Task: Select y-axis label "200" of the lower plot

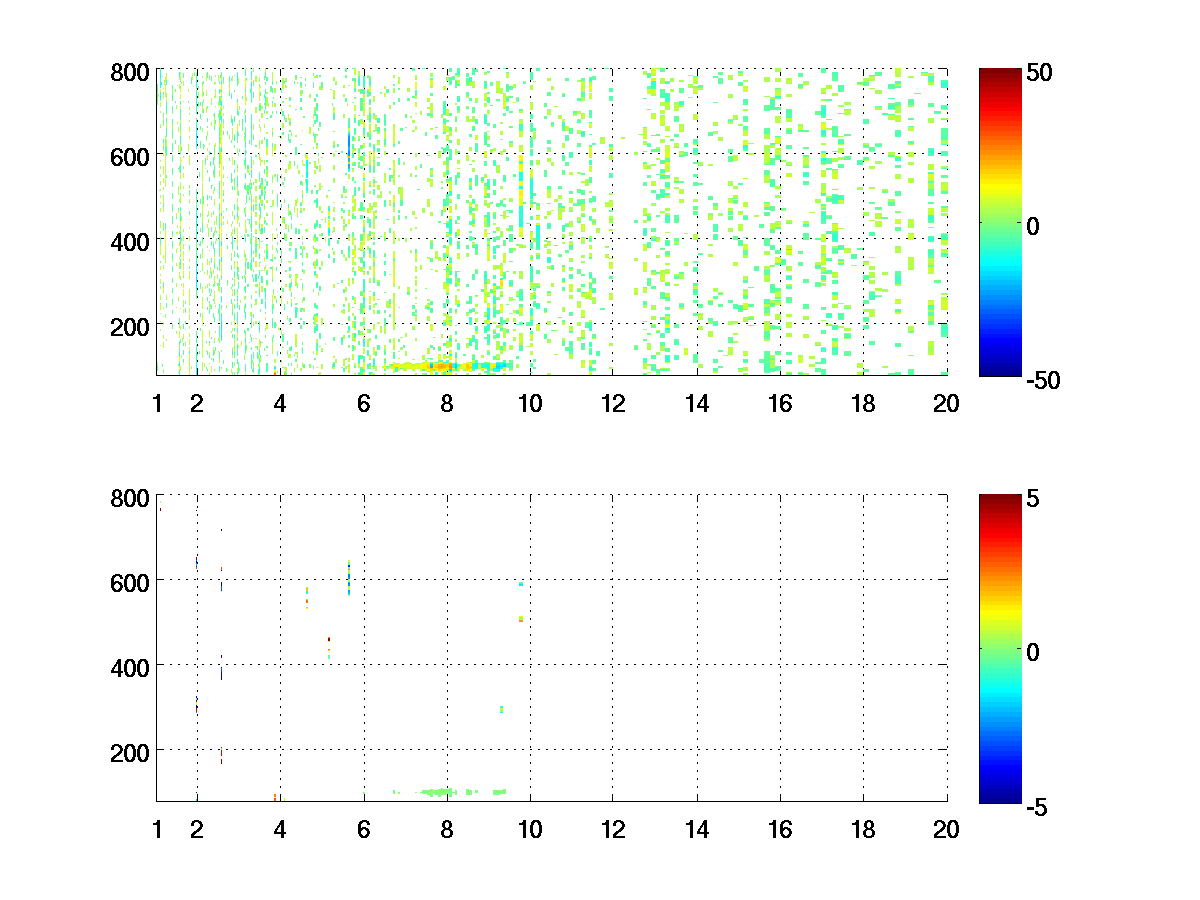Action: pos(130,750)
